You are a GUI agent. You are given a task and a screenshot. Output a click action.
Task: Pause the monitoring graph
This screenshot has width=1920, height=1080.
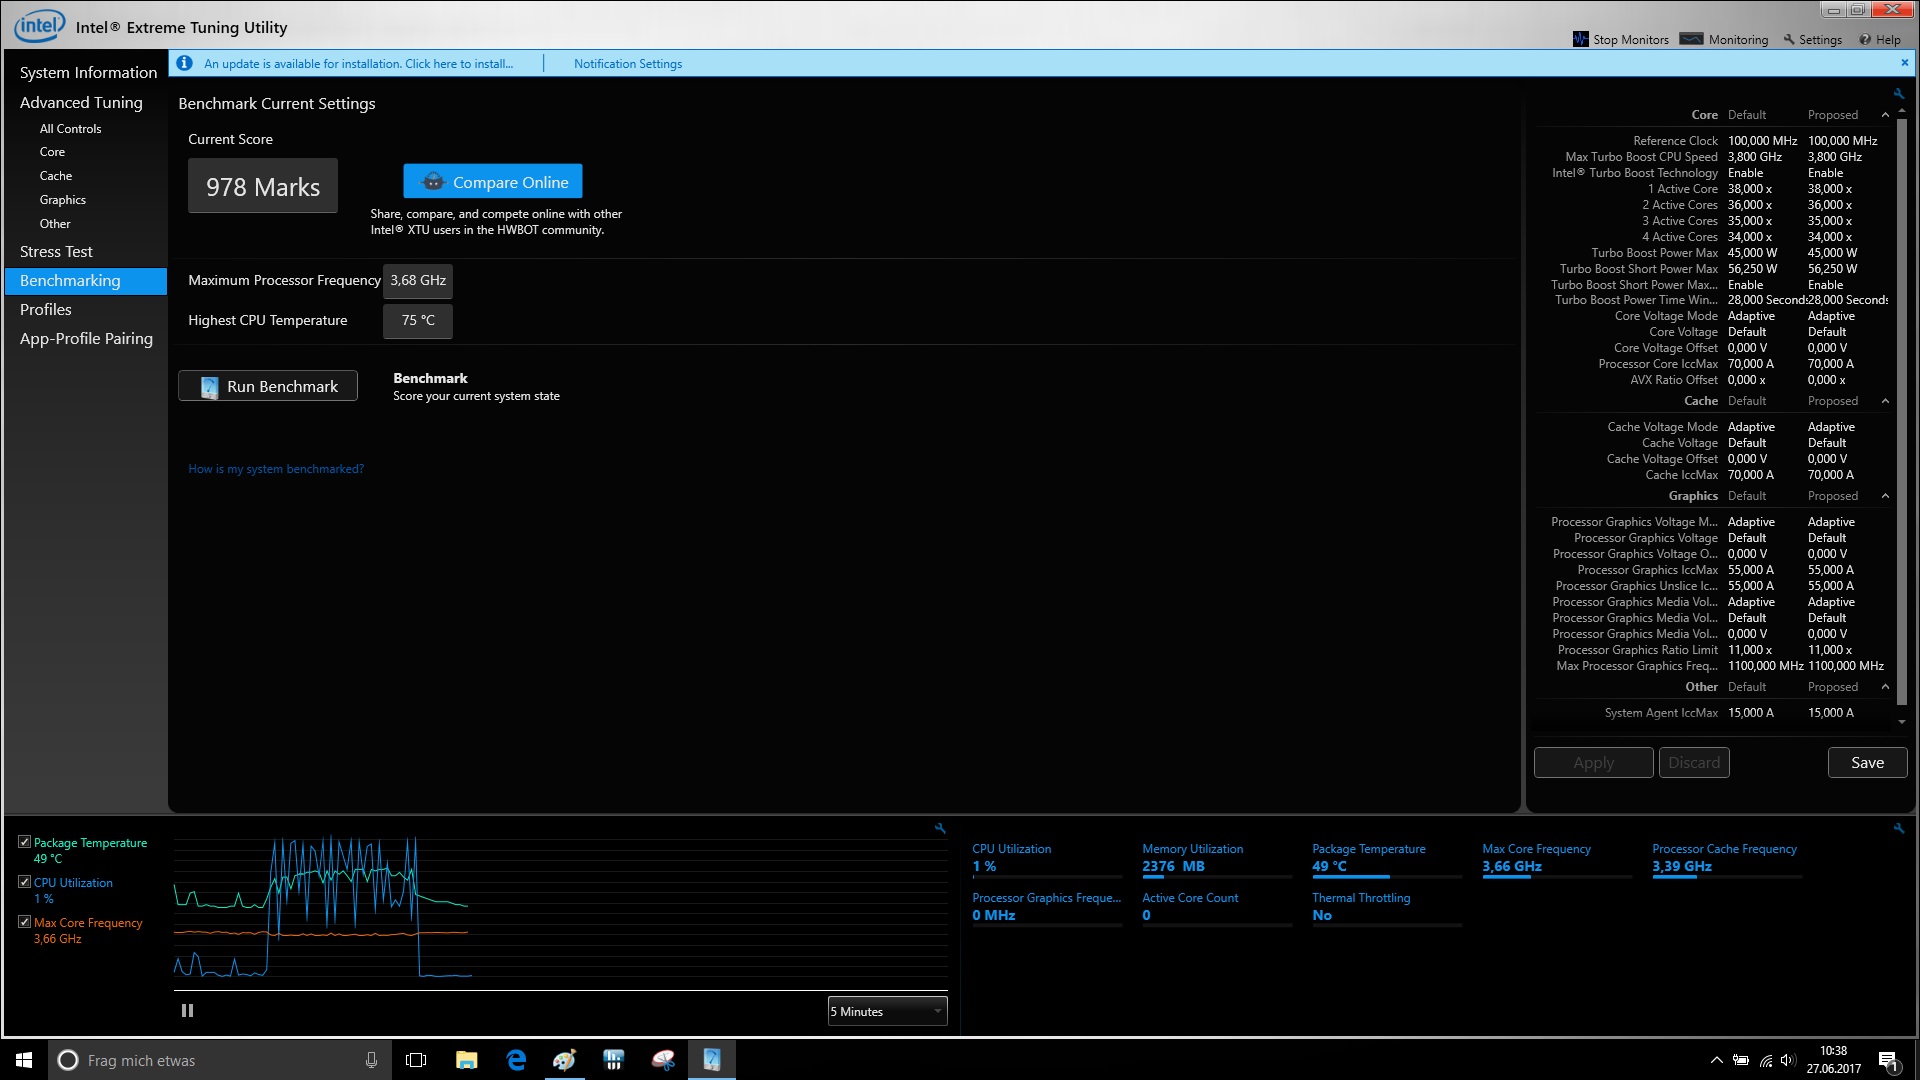[187, 1010]
